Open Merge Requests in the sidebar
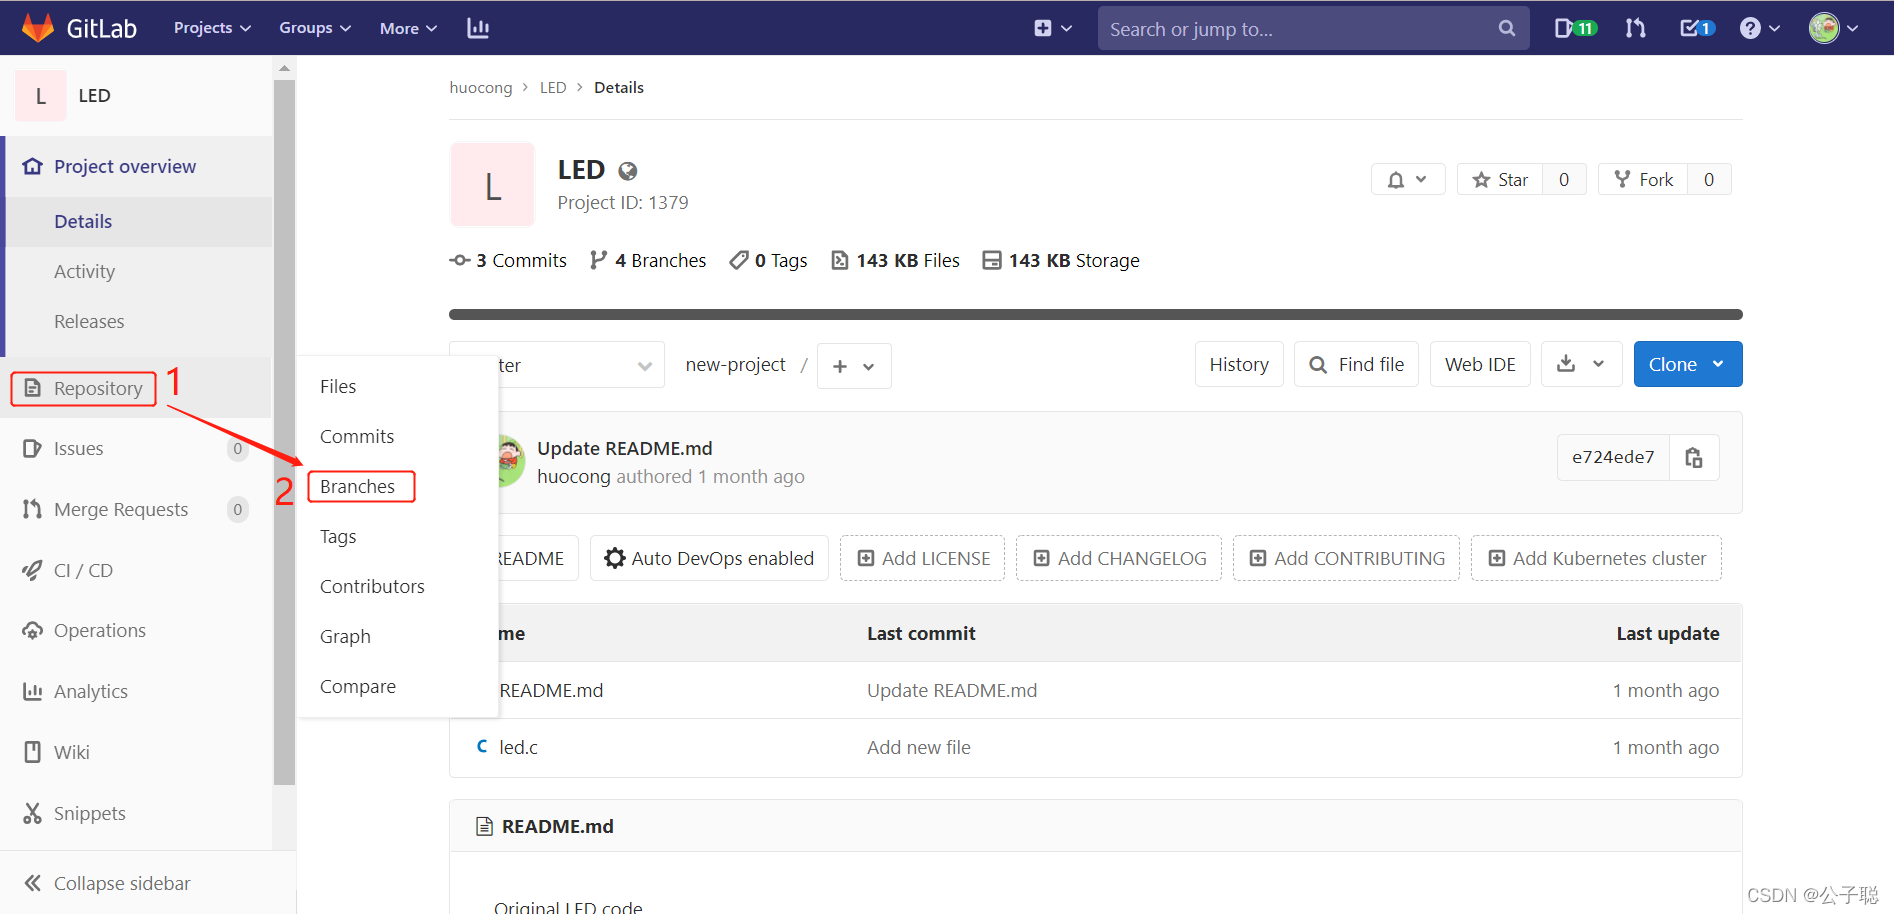The width and height of the screenshot is (1894, 914). point(120,509)
